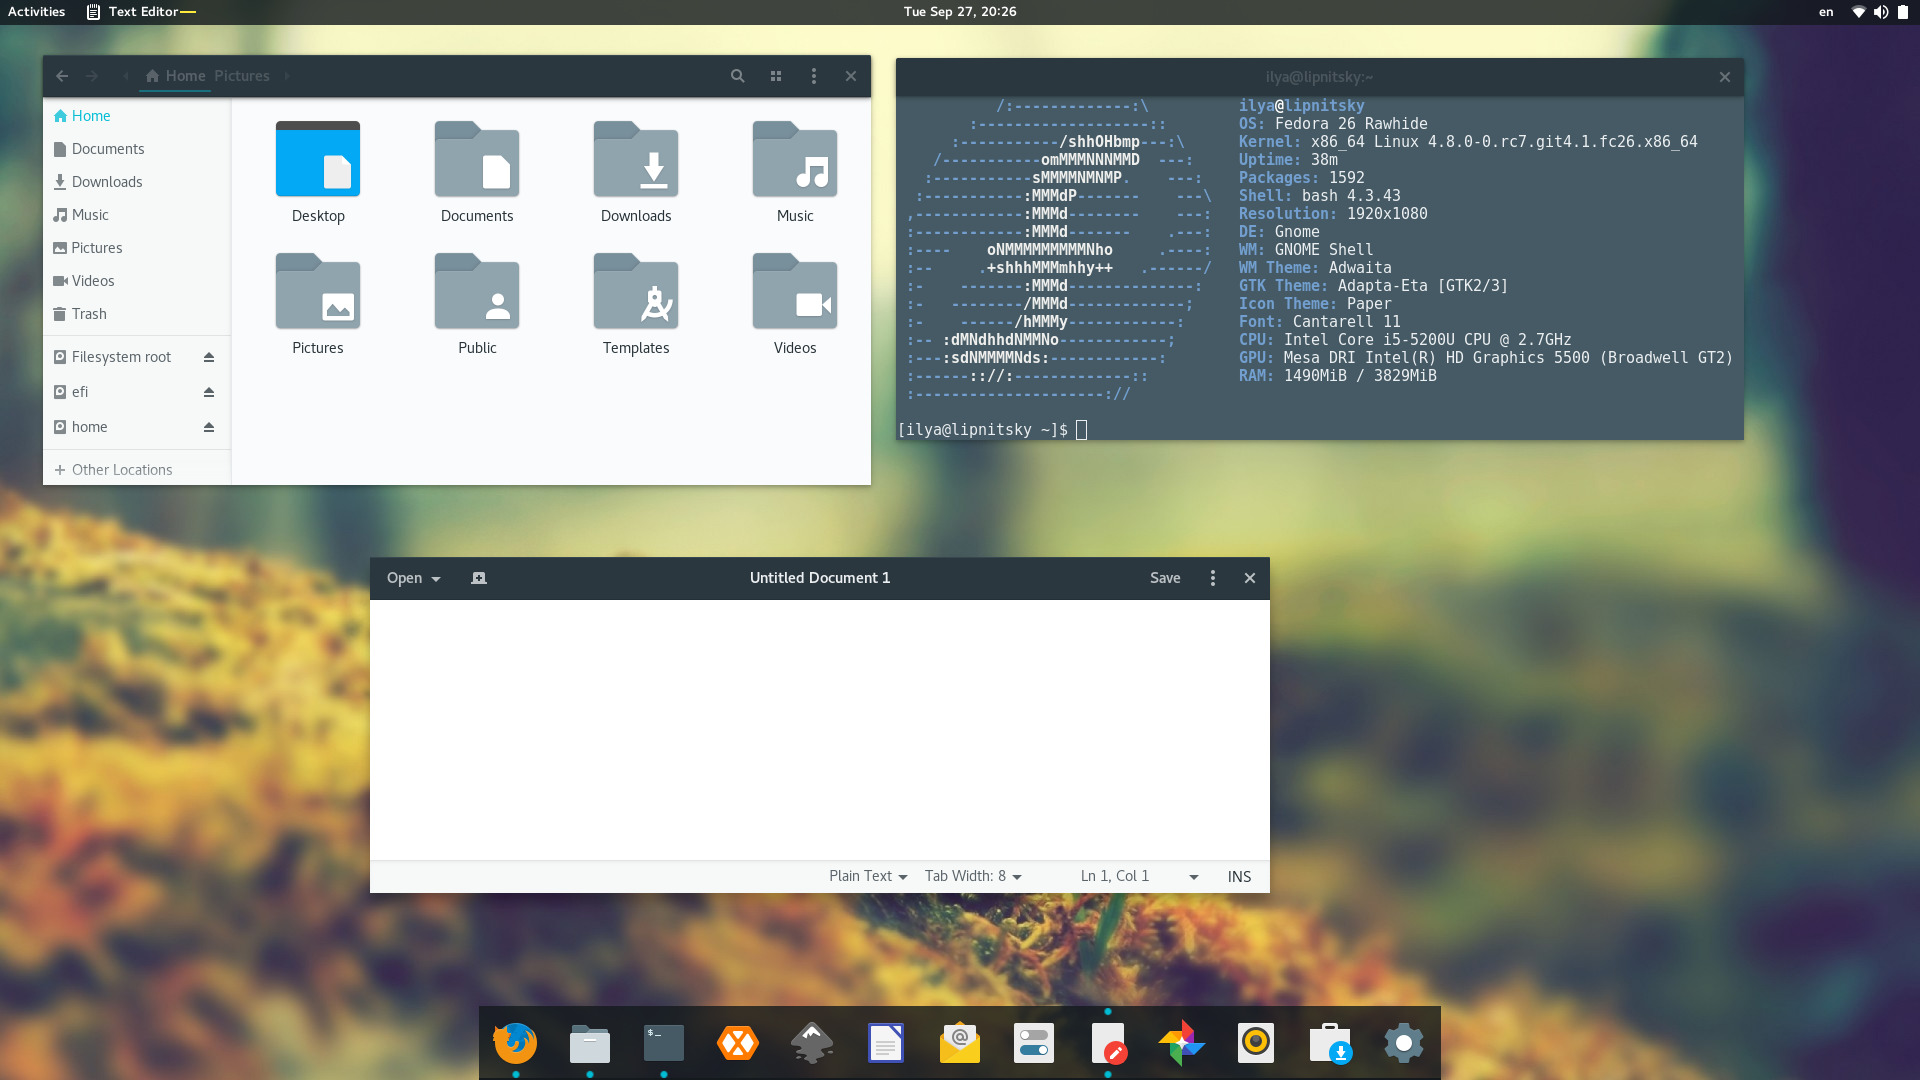Open the Open dropdown in Text Editor
Image resolution: width=1920 pixels, height=1080 pixels.
[413, 578]
